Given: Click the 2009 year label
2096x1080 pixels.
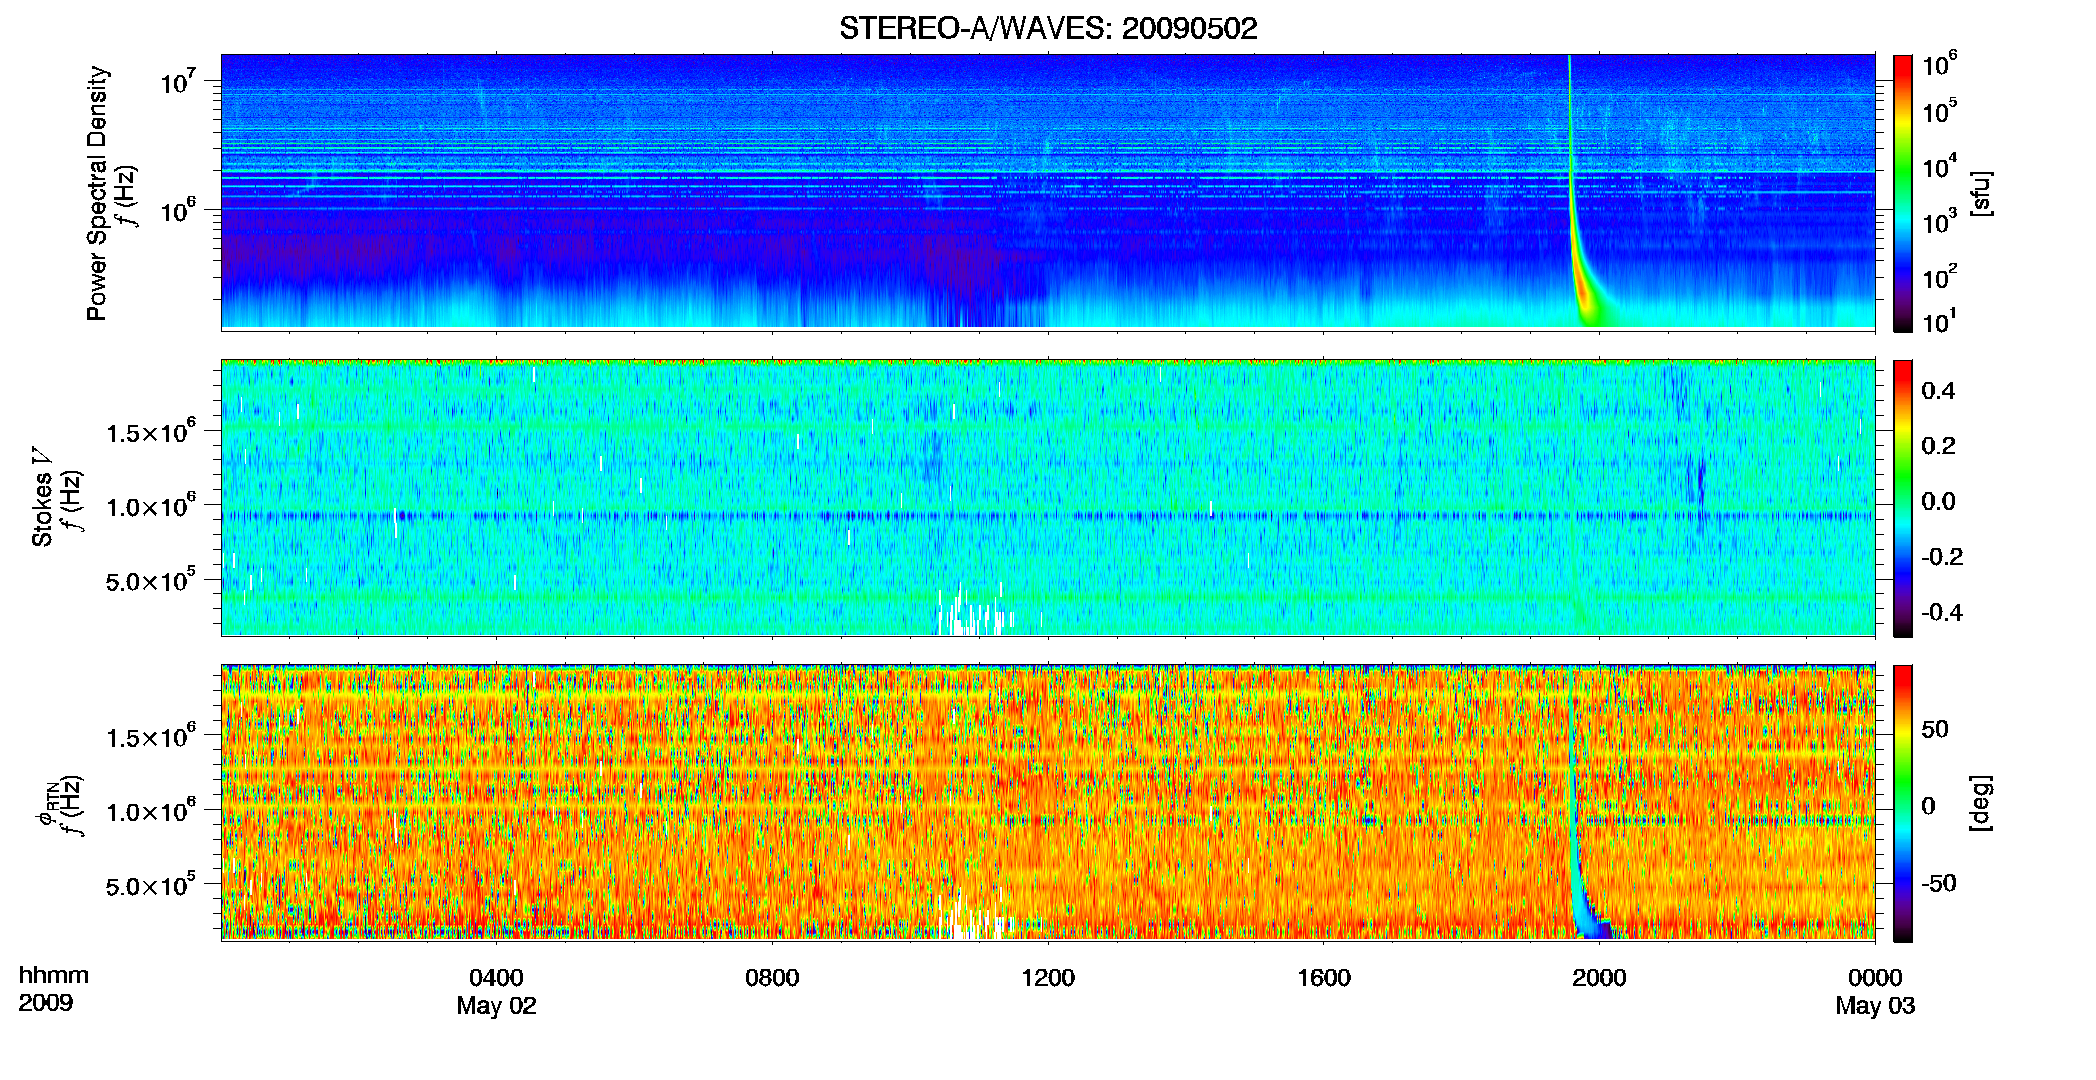Looking at the screenshot, I should pyautogui.click(x=45, y=1003).
